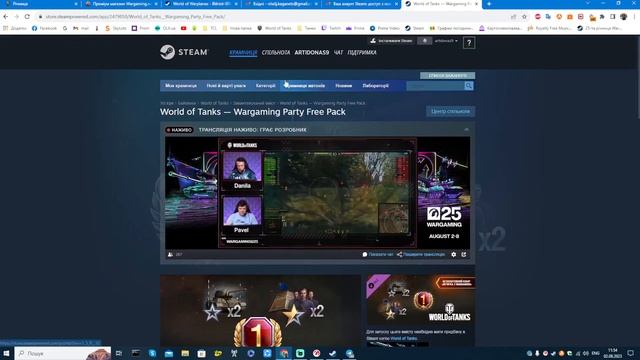Open 'Лабораторії' labs tab
Screen dimensions: 640x360
[376, 86]
